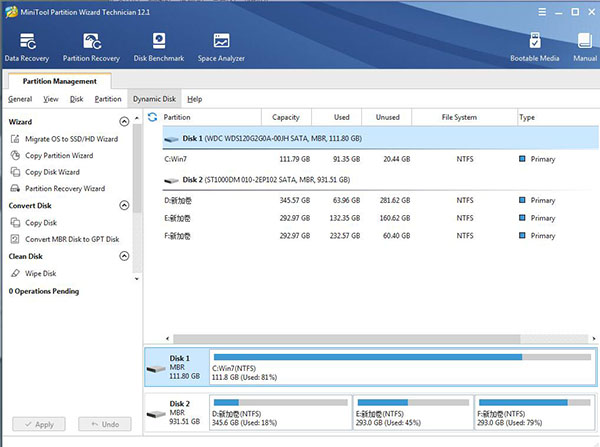Click the Convert MBR Disk to GPT Disk icon

click(15, 239)
